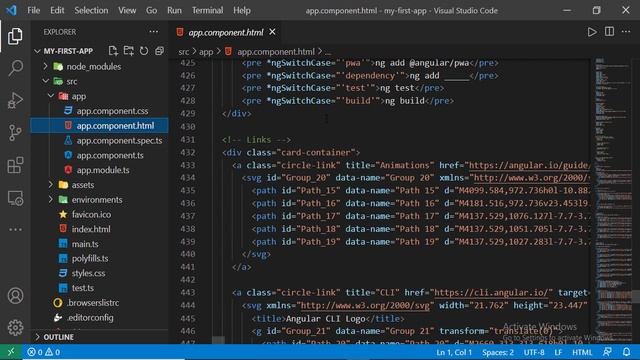Open the View menu
This screenshot has height=360, width=640.
pyautogui.click(x=127, y=10)
